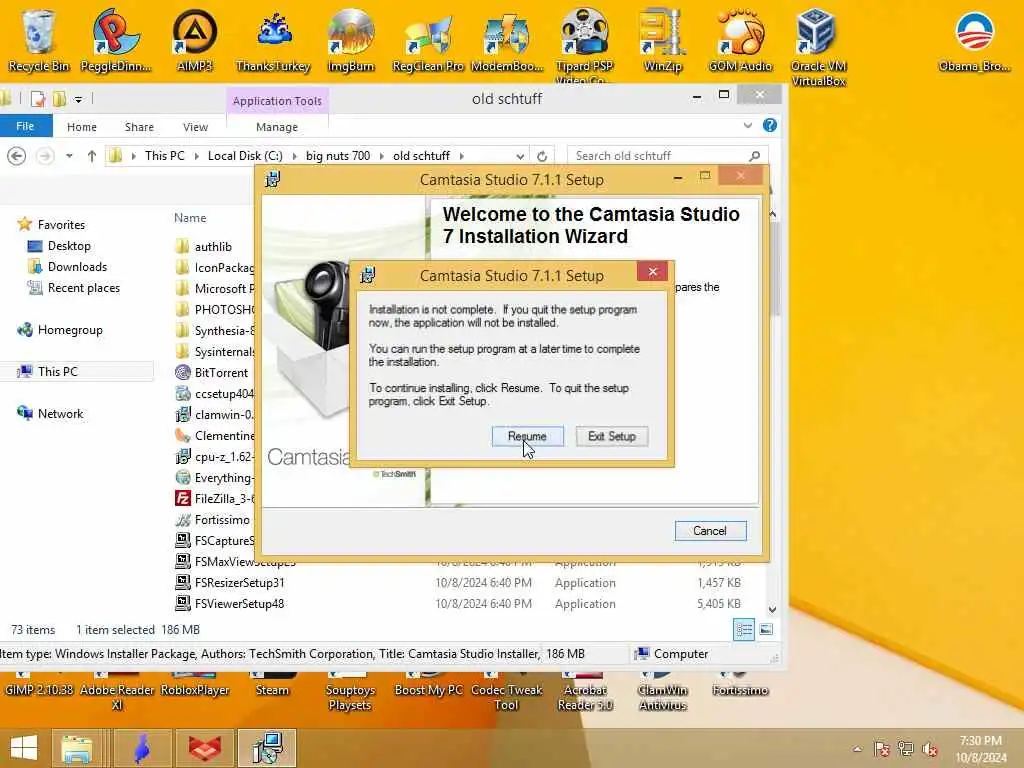Open the Recycle Bin desktop icon
The height and width of the screenshot is (768, 1024).
39,40
